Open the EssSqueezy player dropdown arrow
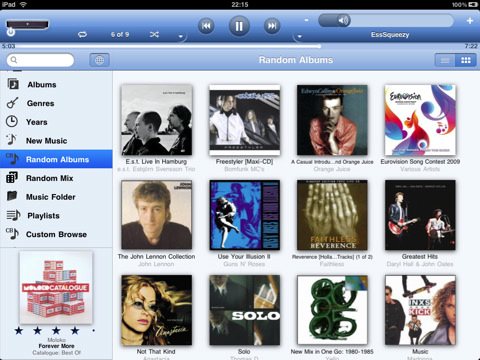Image resolution: width=480 pixels, height=360 pixels. click(299, 36)
